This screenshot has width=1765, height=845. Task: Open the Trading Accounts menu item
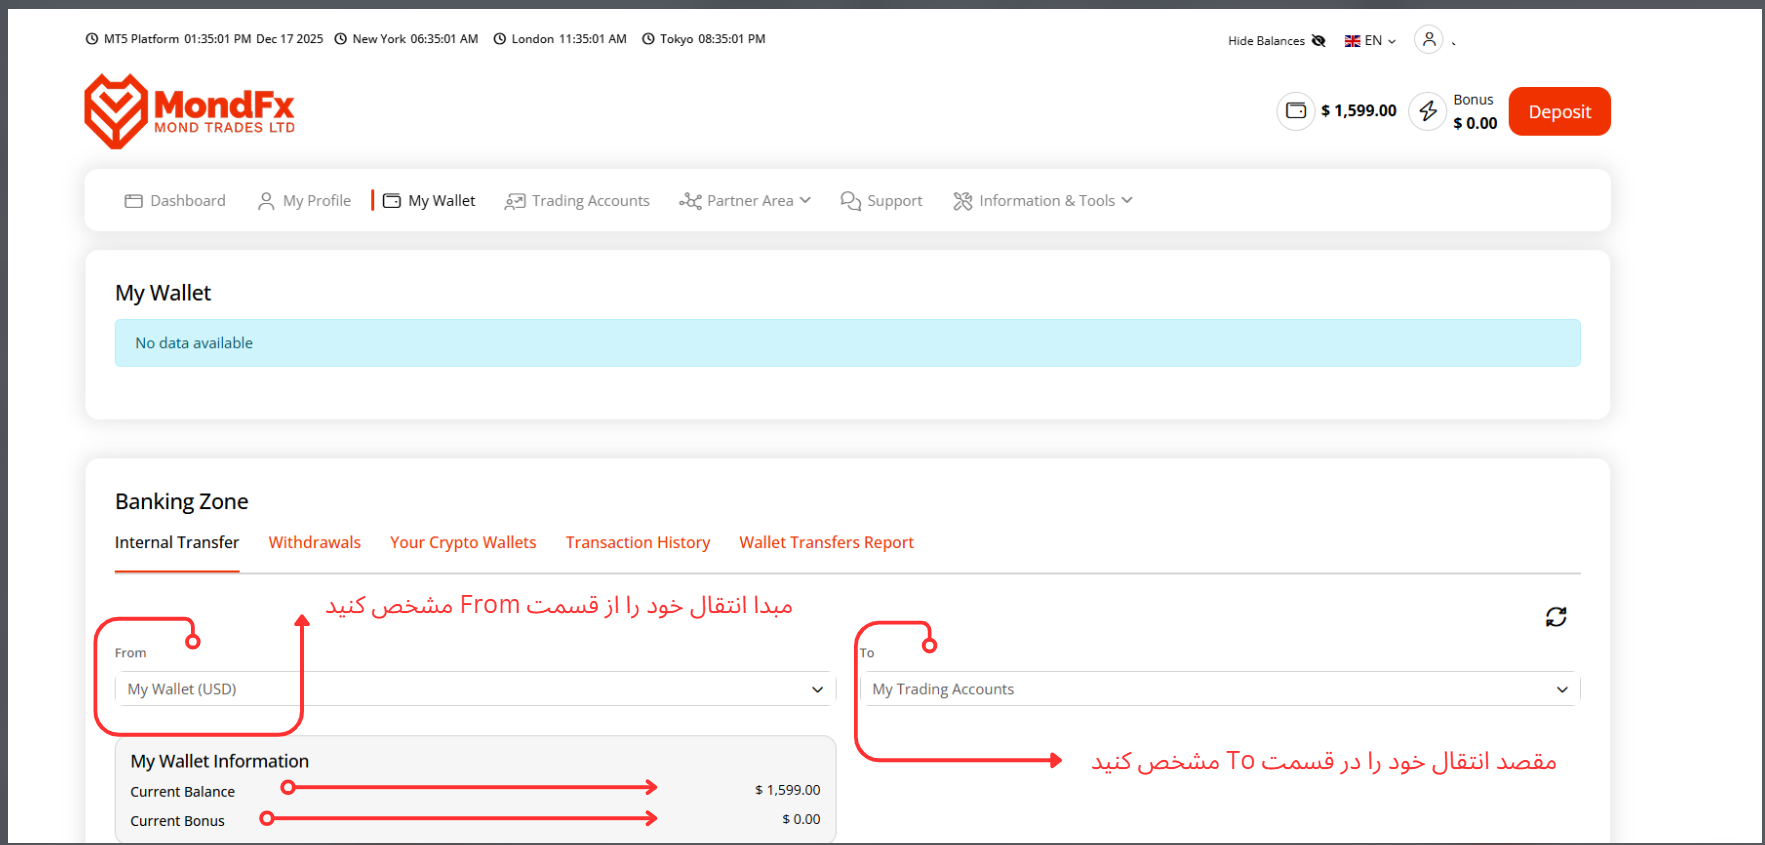click(578, 201)
